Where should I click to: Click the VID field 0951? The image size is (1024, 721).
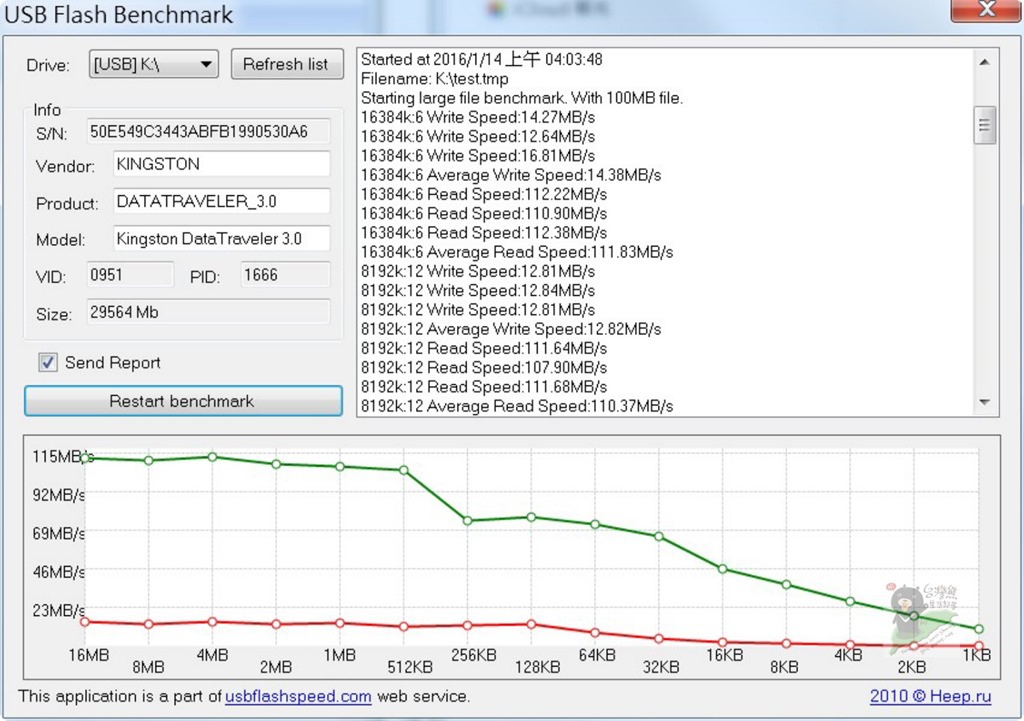coord(130,275)
